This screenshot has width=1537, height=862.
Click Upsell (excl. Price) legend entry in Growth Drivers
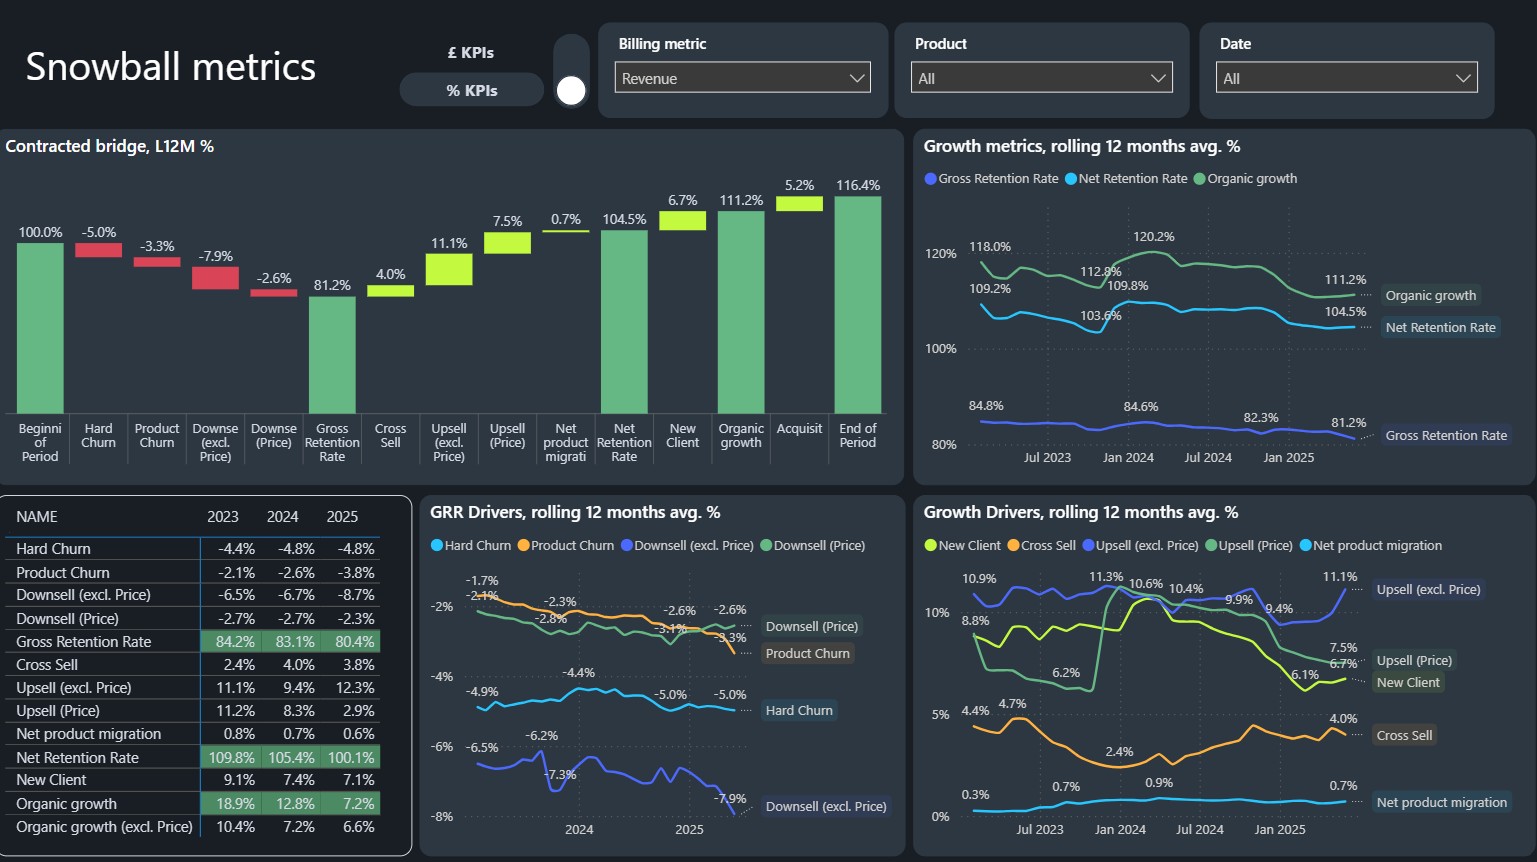pyautogui.click(x=1140, y=546)
